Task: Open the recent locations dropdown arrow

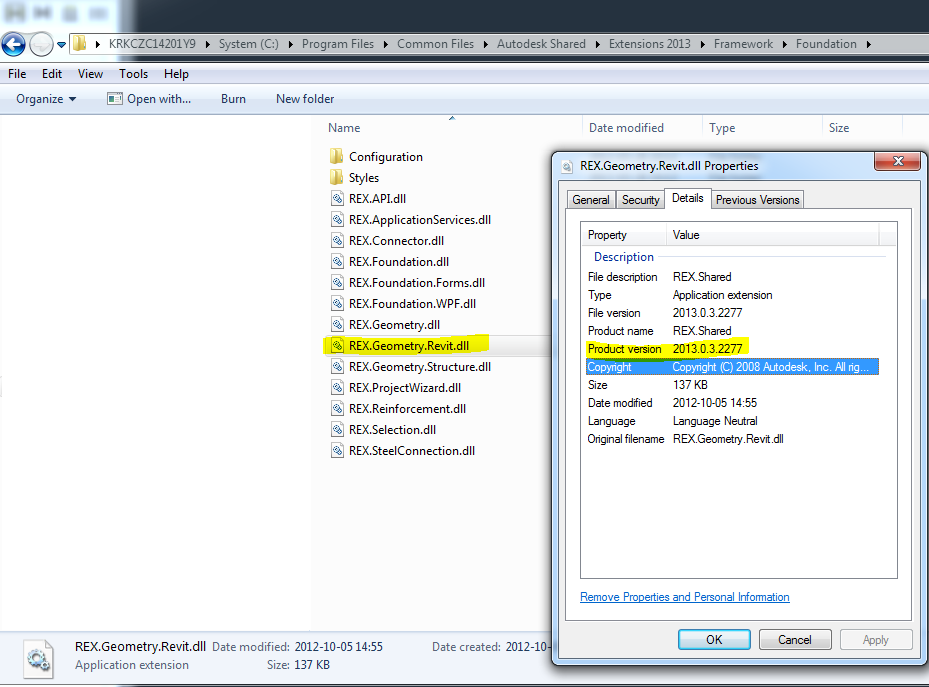Action: 61,44
